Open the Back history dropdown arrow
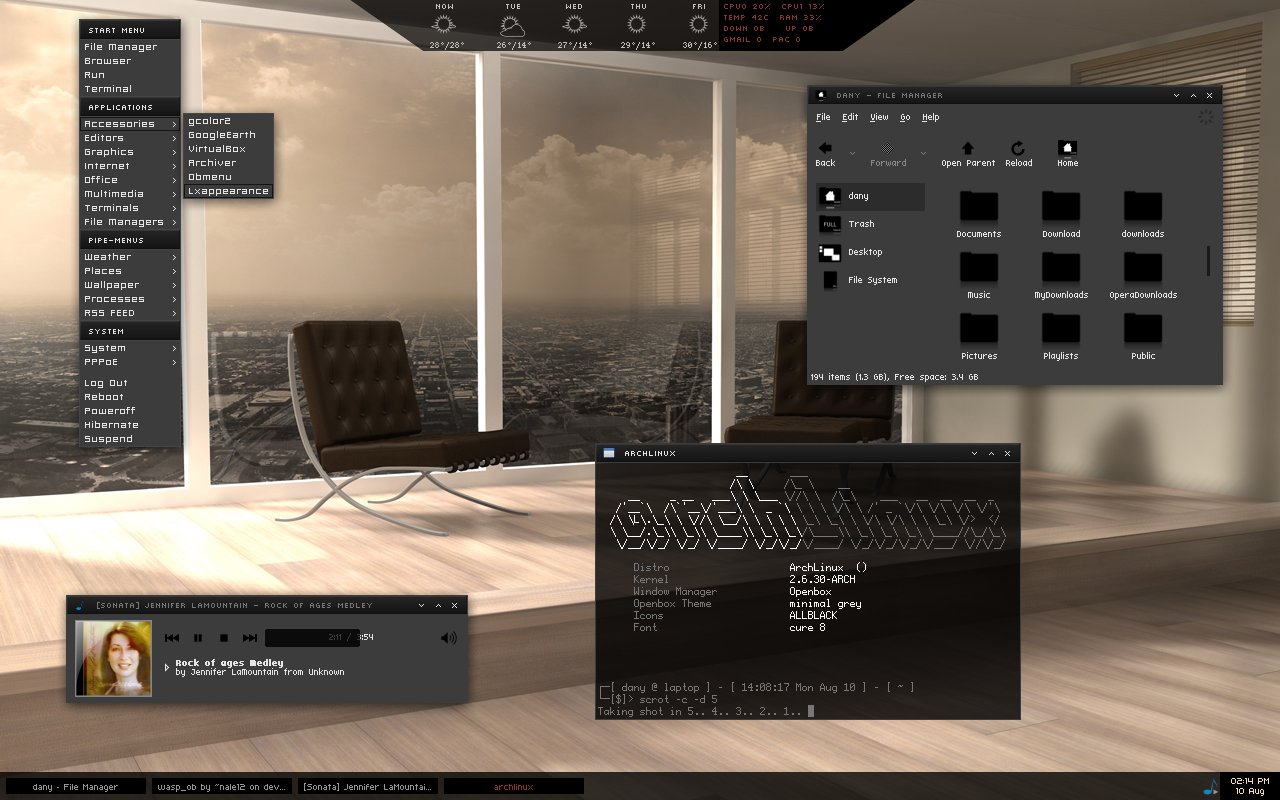 click(x=852, y=153)
